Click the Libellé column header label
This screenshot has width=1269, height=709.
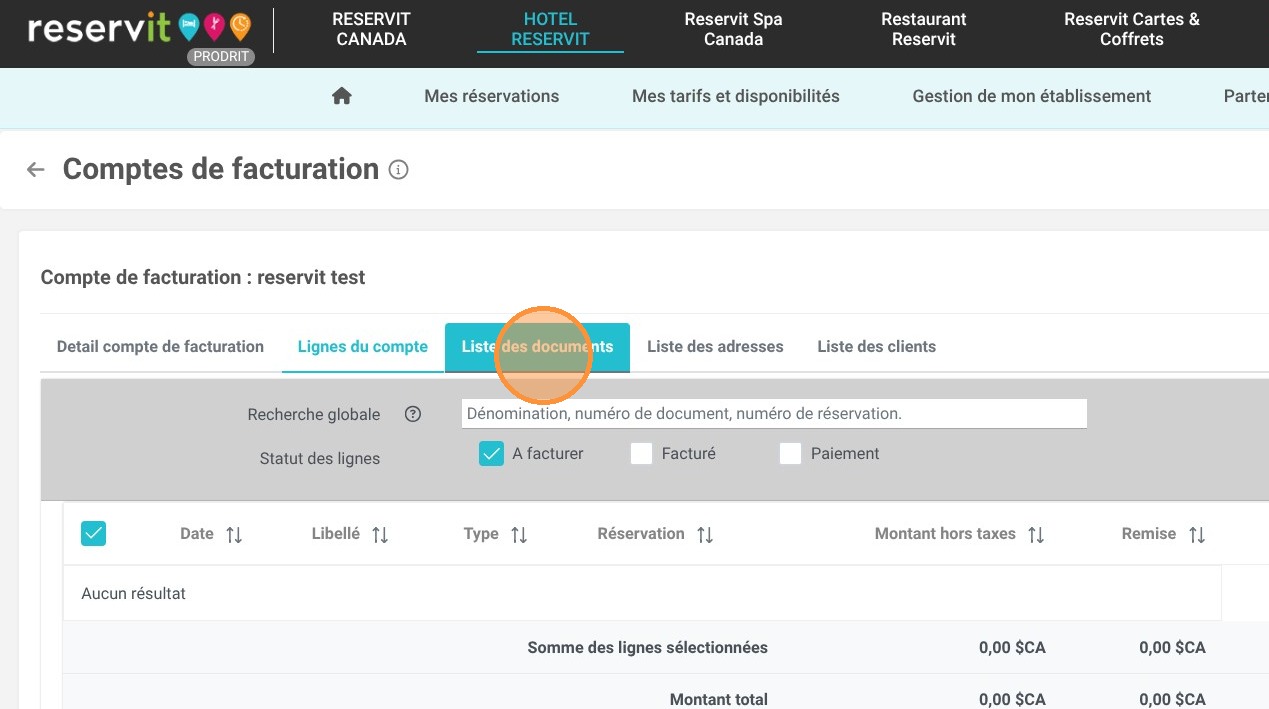point(336,534)
